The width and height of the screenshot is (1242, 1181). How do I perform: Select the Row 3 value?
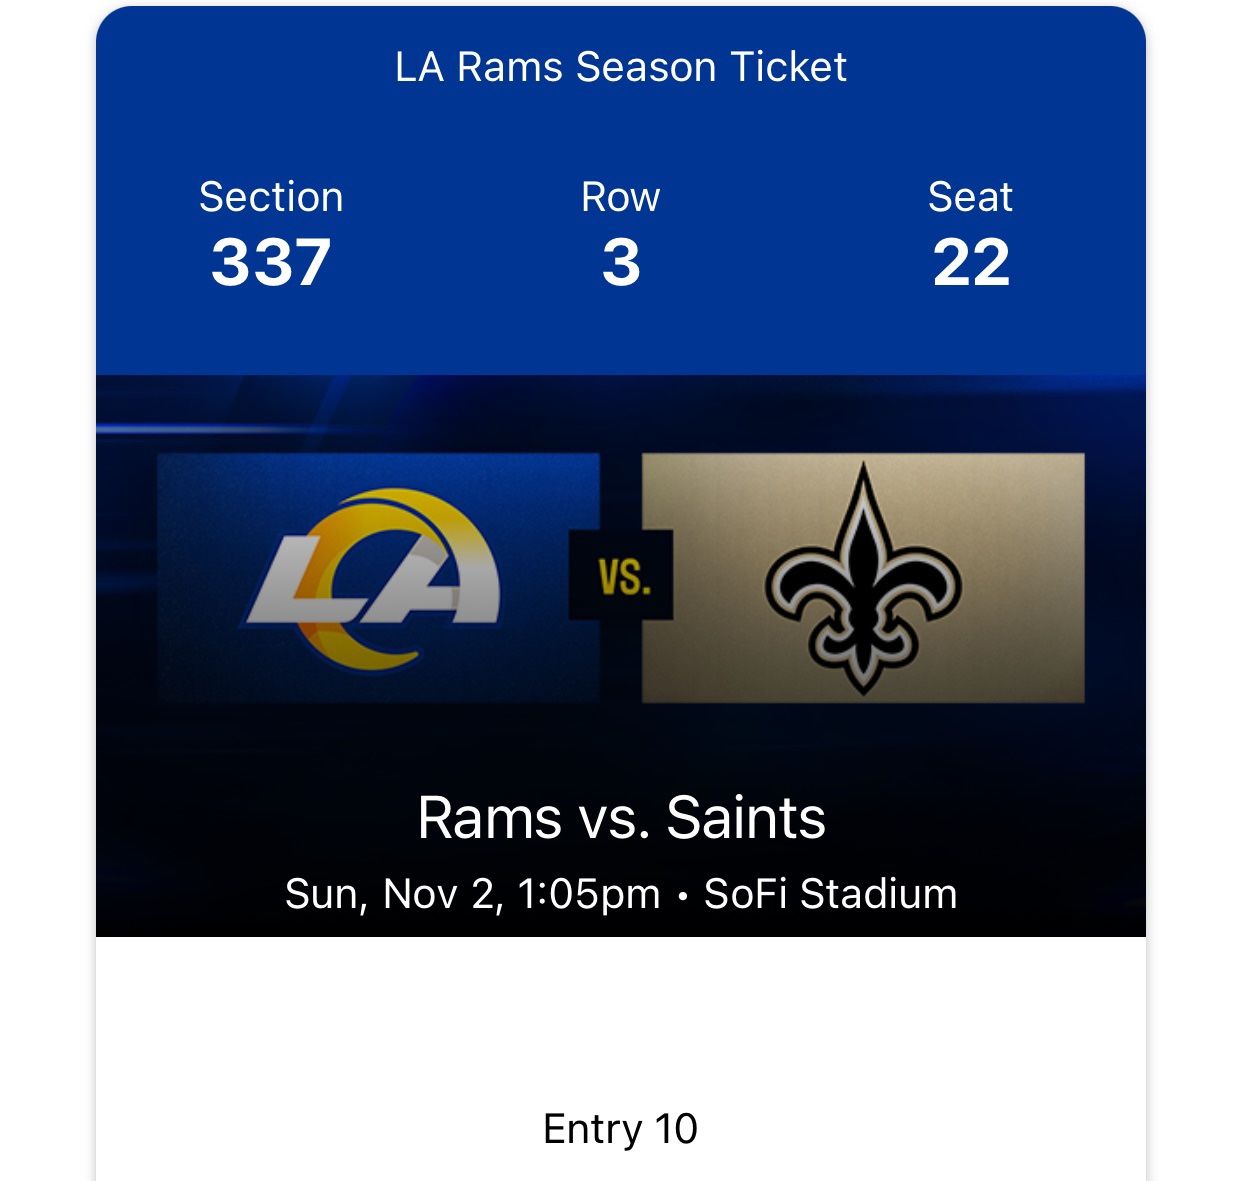click(x=621, y=262)
